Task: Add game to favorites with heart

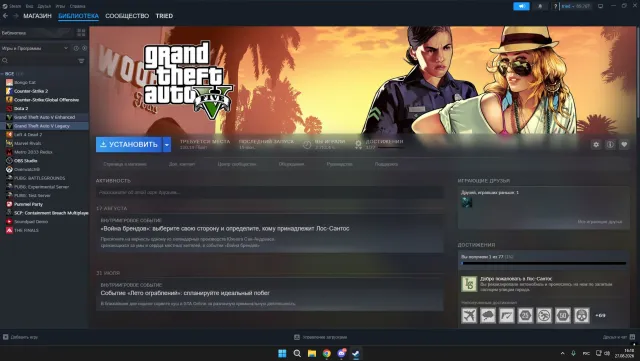Action: click(624, 145)
